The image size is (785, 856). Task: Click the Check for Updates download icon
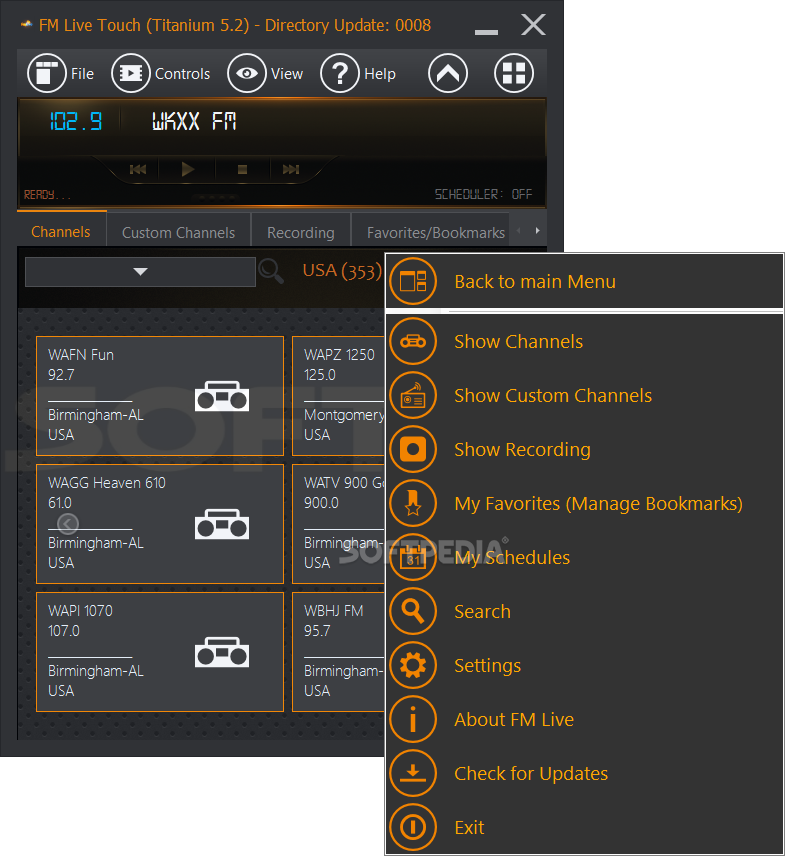(413, 773)
